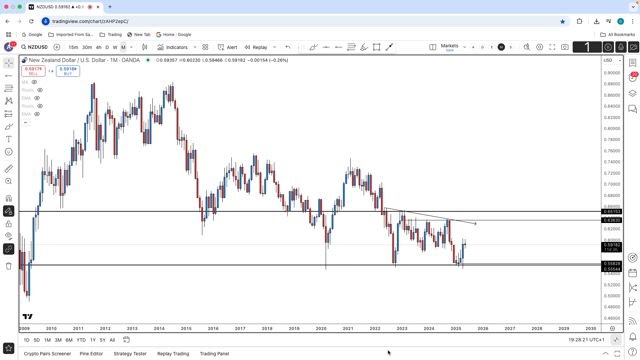This screenshot has width=640, height=360.
Task: Create an Alert
Action: [227, 47]
